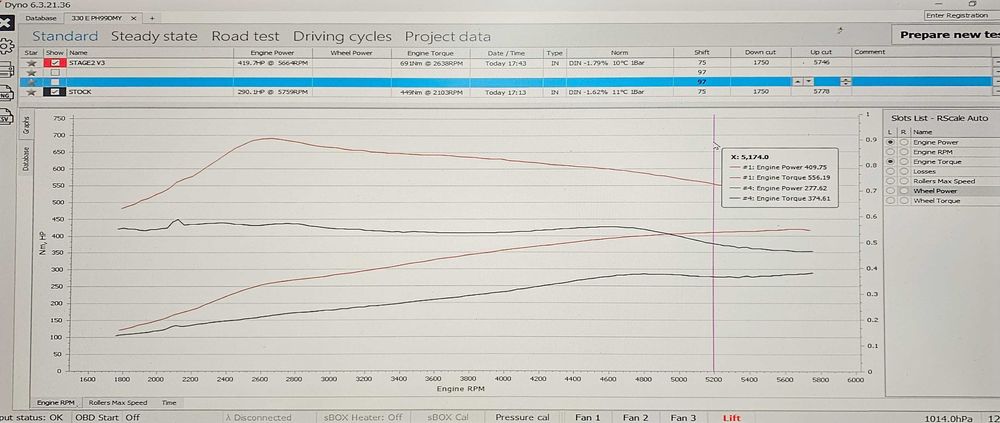Toggle Fan 2 in status bar

pos(635,417)
